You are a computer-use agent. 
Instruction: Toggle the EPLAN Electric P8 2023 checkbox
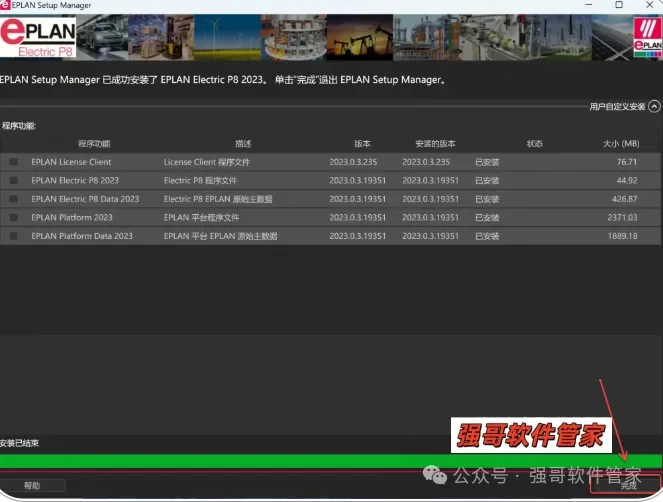(14, 181)
